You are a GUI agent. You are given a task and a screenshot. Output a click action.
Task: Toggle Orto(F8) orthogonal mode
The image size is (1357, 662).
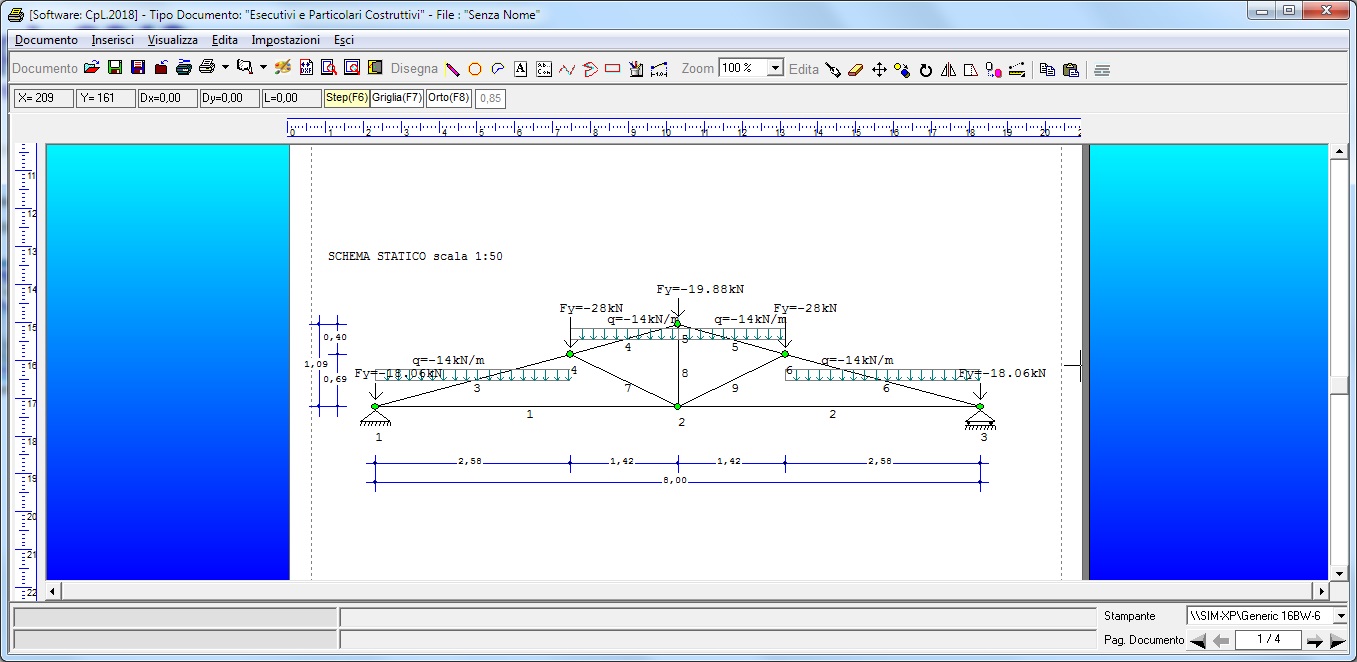[x=449, y=98]
